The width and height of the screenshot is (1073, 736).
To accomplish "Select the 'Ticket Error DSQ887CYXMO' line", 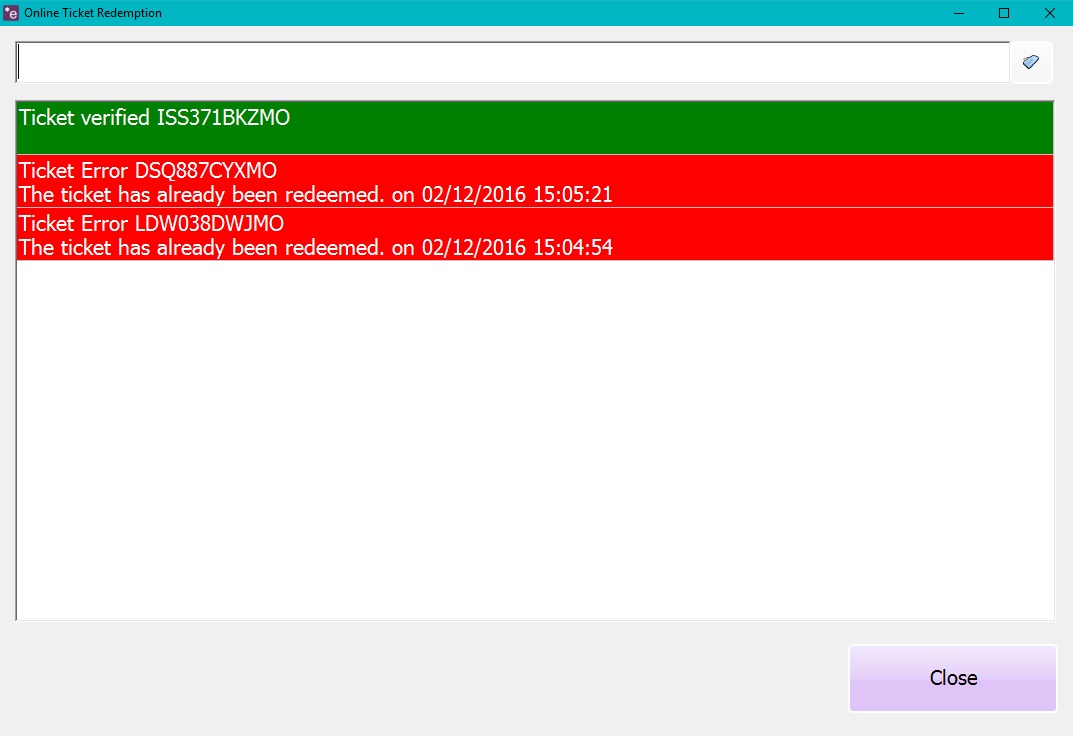I will 148,170.
